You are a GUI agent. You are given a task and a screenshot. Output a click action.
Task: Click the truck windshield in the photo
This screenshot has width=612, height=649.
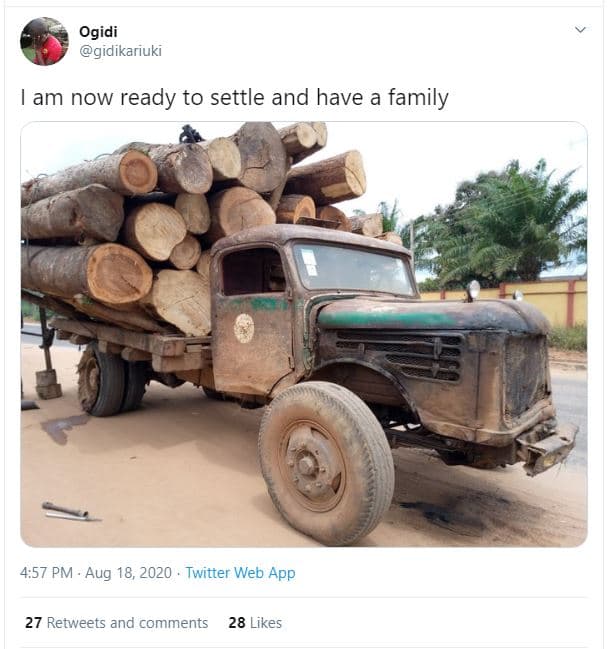pyautogui.click(x=350, y=268)
